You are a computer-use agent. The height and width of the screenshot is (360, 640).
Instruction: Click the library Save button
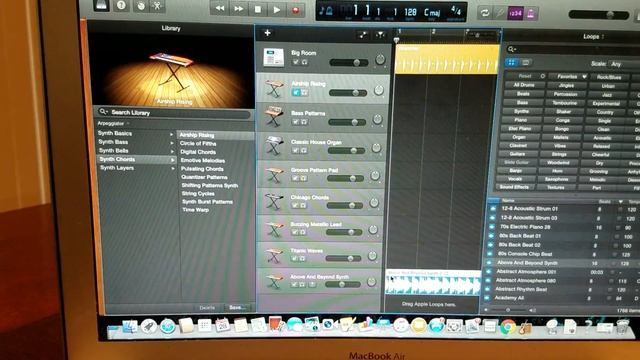click(x=237, y=307)
